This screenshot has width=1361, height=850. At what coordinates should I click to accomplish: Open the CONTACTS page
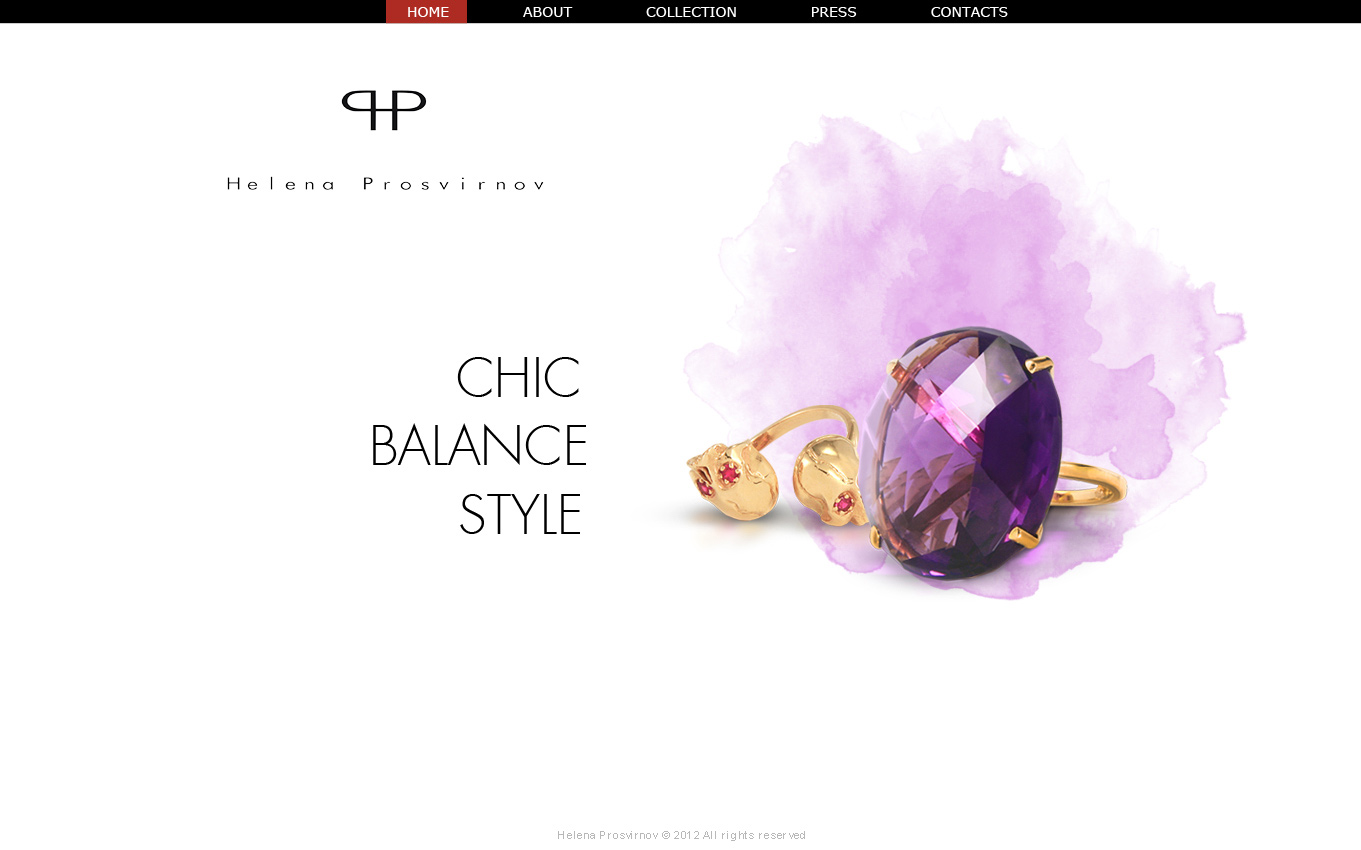click(969, 12)
